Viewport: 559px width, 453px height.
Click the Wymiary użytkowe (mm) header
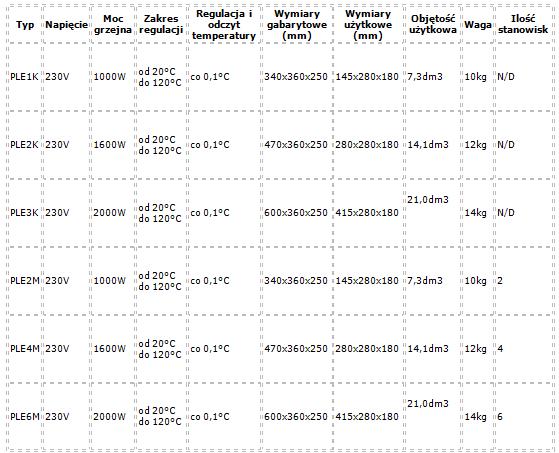(368, 25)
